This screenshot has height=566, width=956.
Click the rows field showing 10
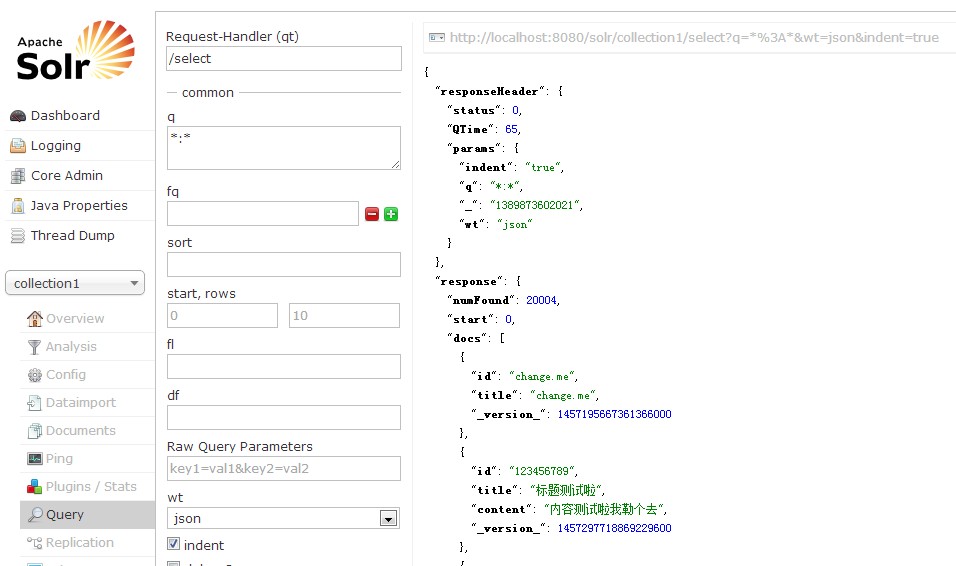pos(344,315)
